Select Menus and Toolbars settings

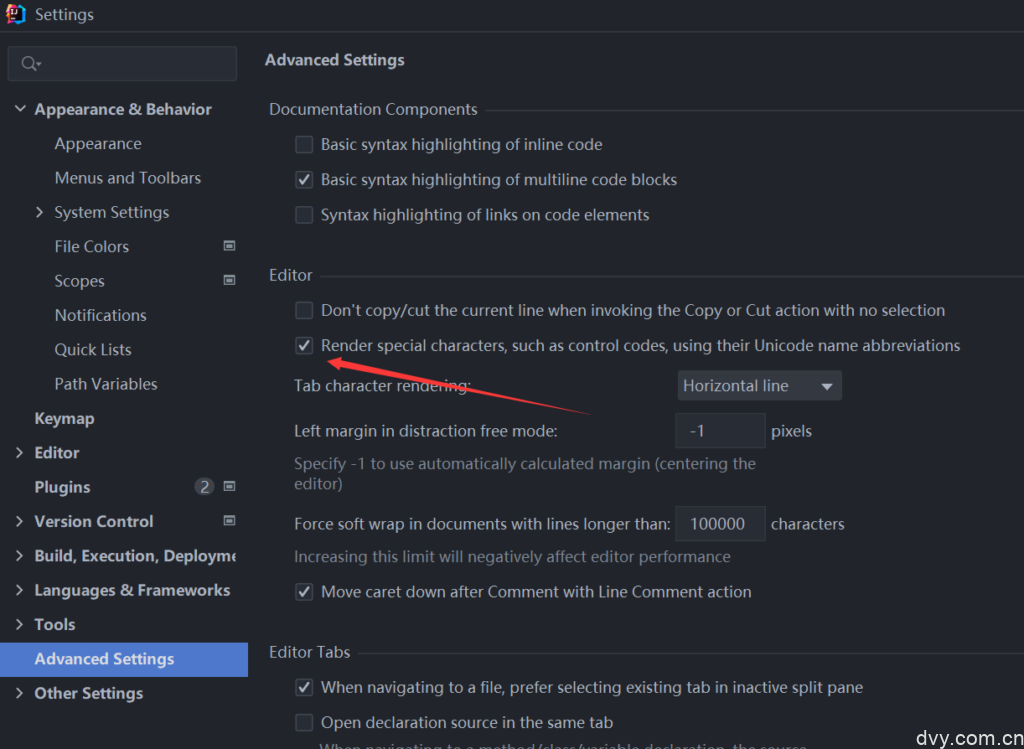point(127,178)
